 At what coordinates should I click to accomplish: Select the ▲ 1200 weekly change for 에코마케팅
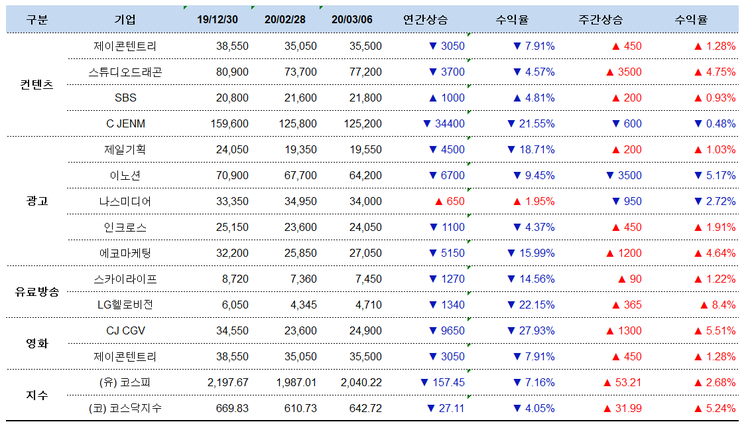click(624, 253)
